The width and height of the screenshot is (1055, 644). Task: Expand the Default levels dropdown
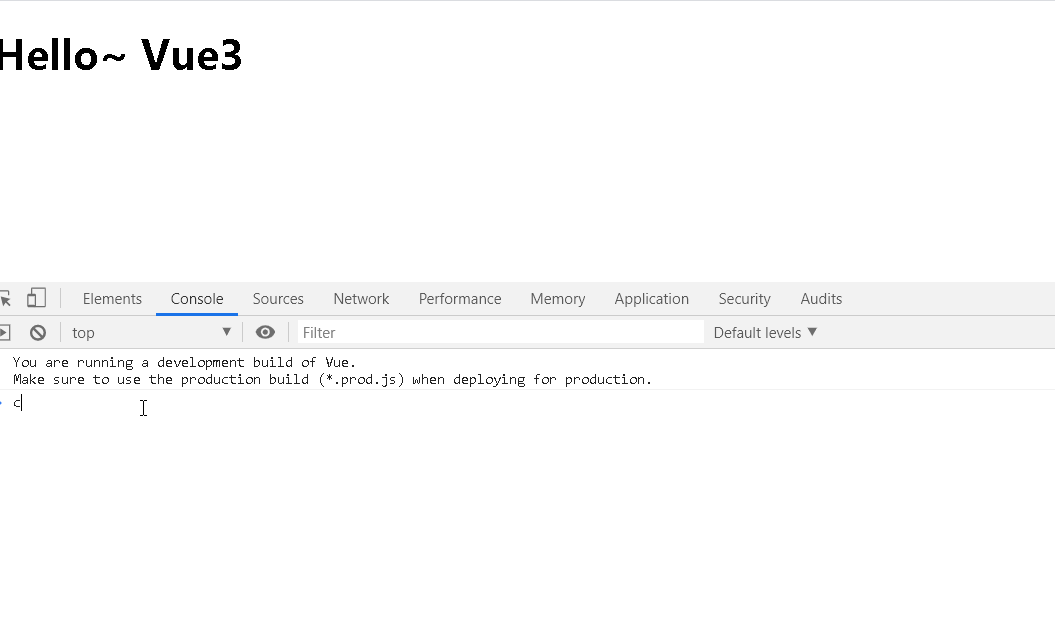[765, 332]
